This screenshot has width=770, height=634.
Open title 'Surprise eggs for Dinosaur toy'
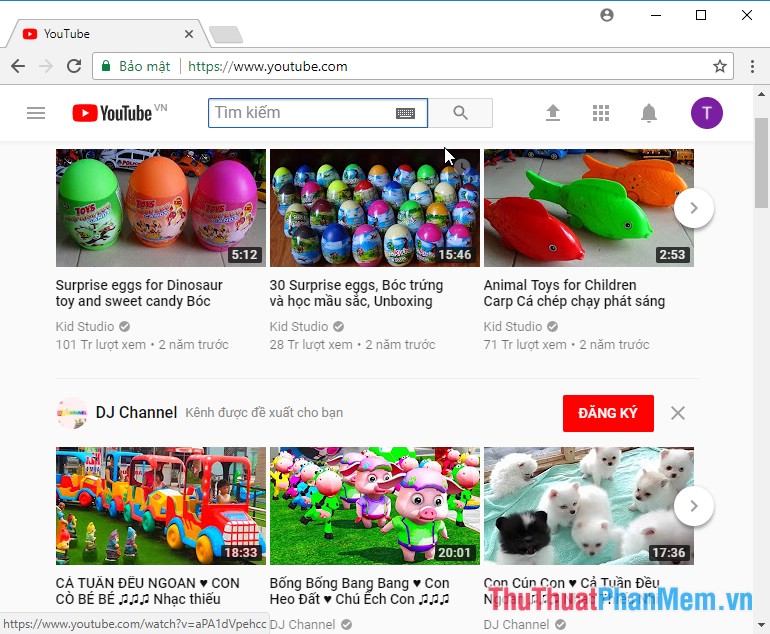(139, 293)
